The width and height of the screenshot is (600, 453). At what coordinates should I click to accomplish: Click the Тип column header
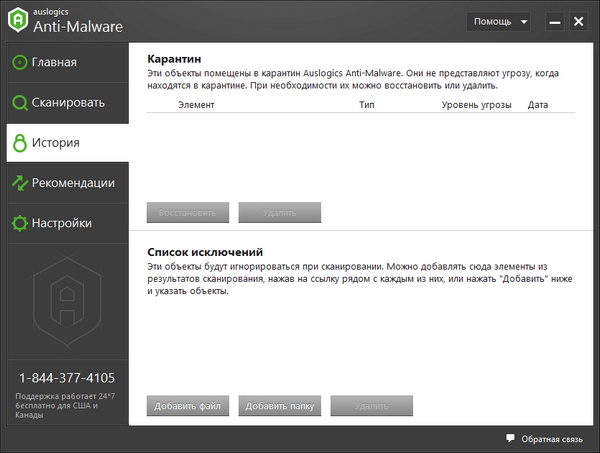pyautogui.click(x=366, y=104)
